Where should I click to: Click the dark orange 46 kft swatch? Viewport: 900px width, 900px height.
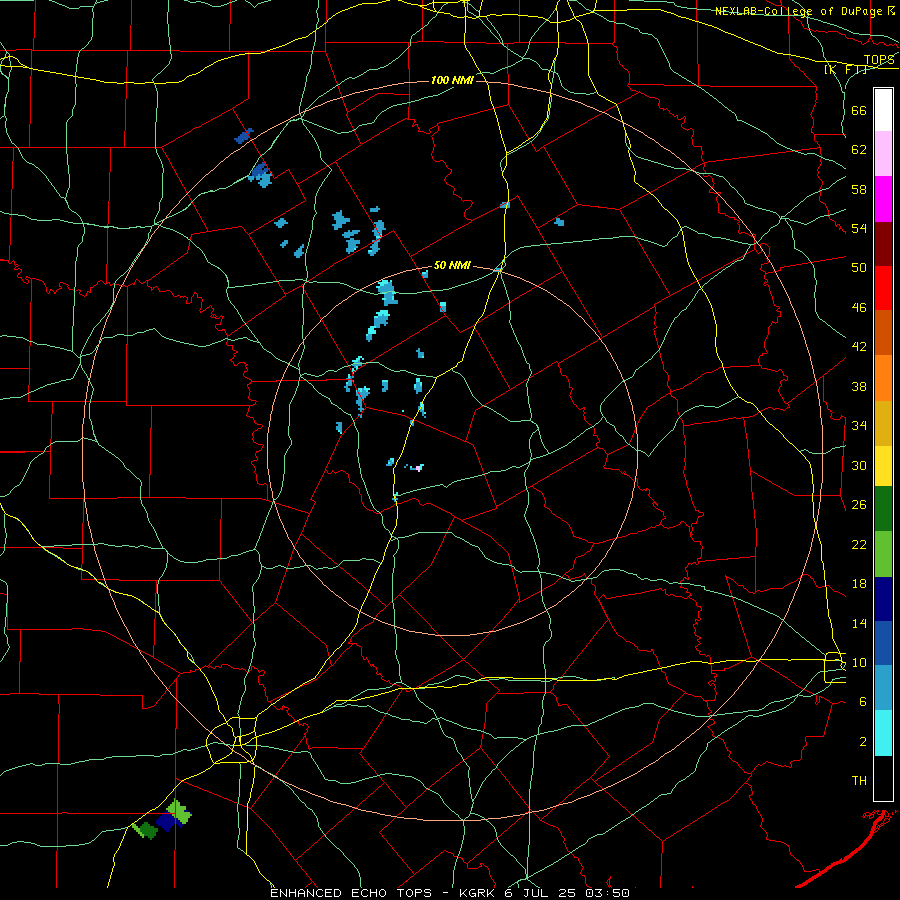[x=883, y=332]
